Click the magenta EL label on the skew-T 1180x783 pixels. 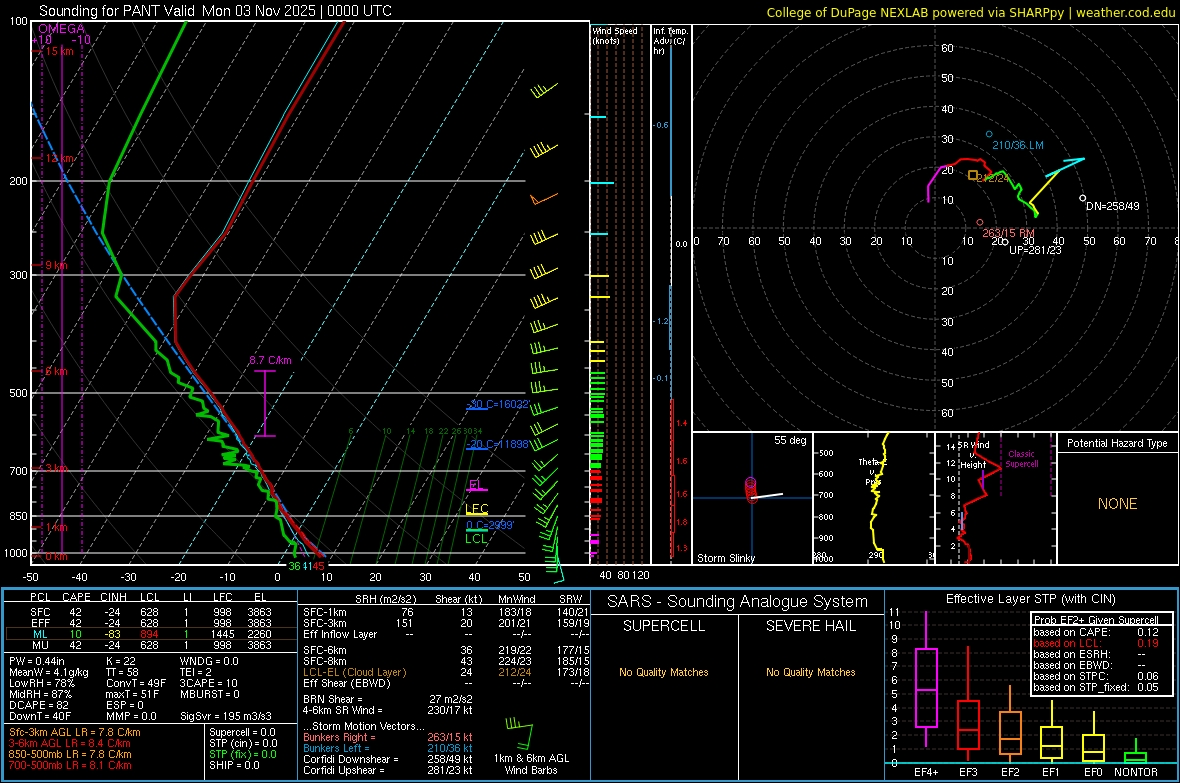click(x=475, y=485)
